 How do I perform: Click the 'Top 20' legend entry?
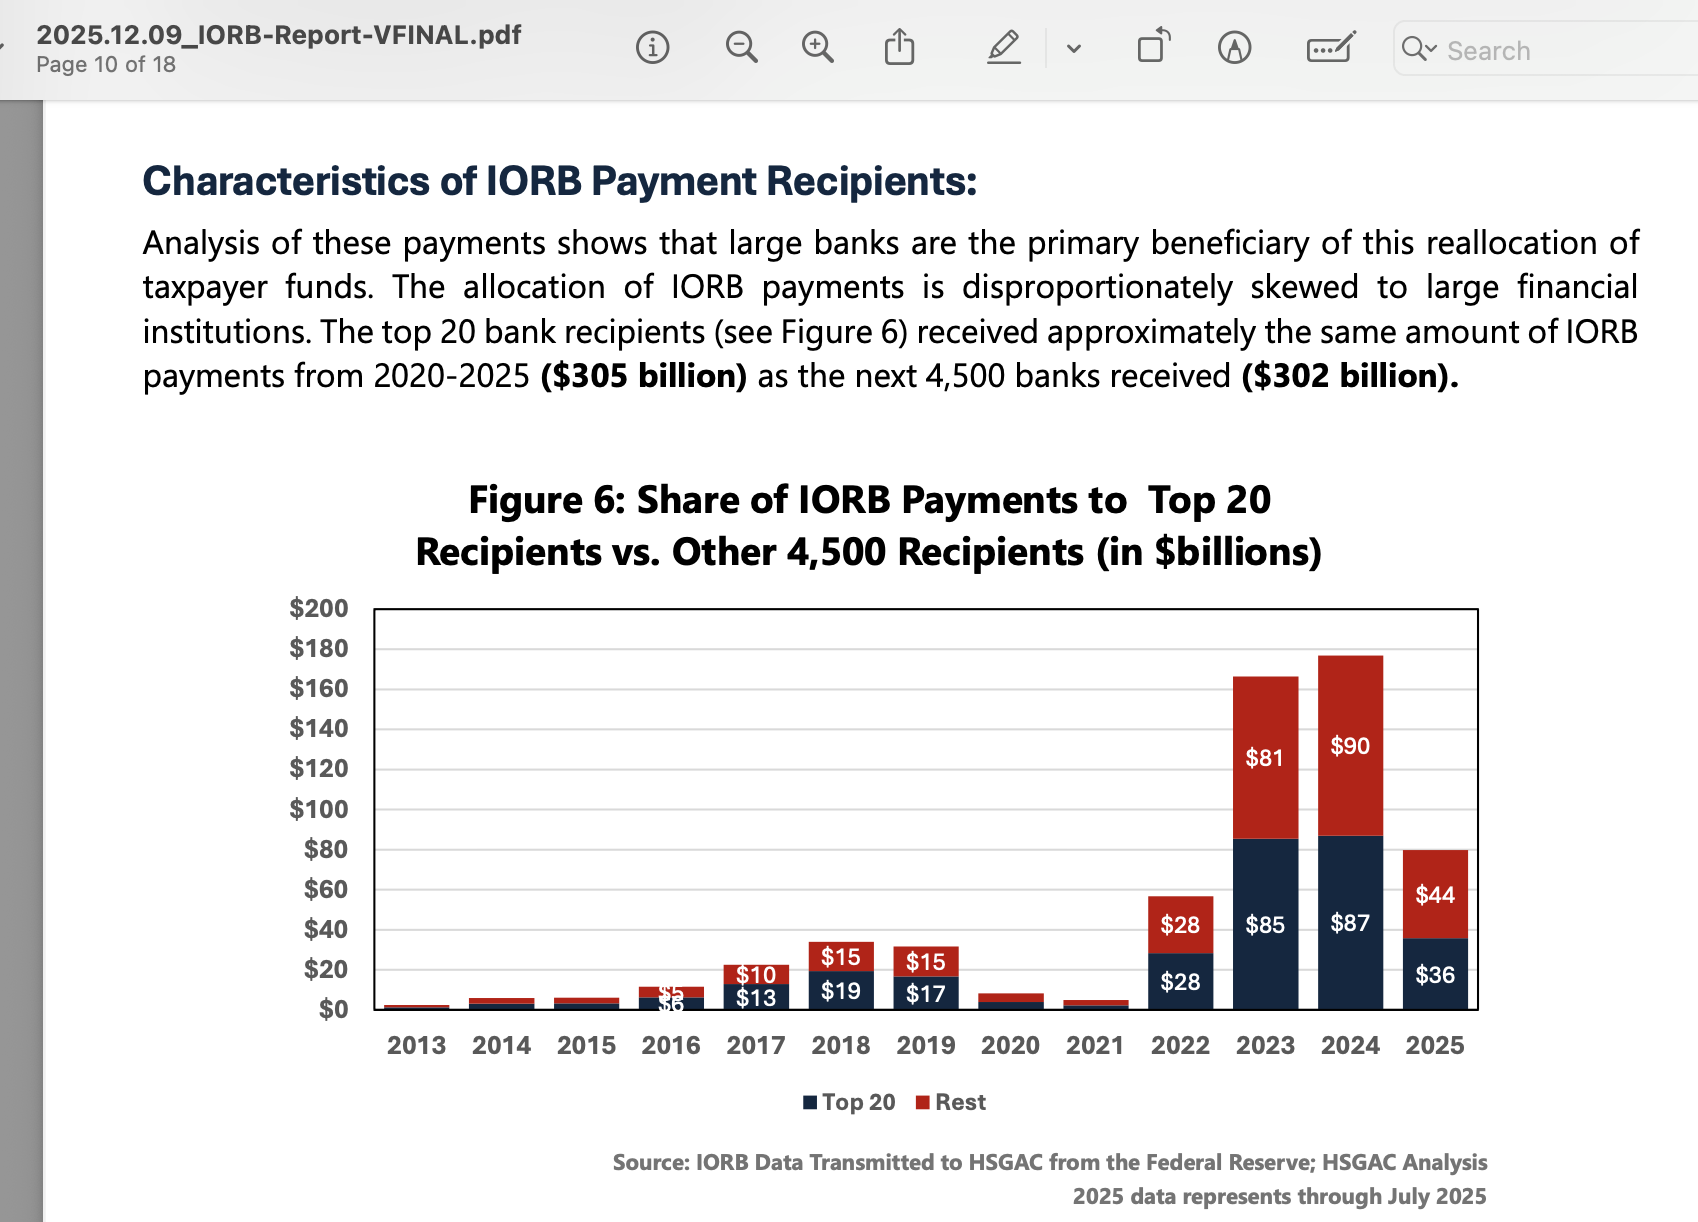849,1102
